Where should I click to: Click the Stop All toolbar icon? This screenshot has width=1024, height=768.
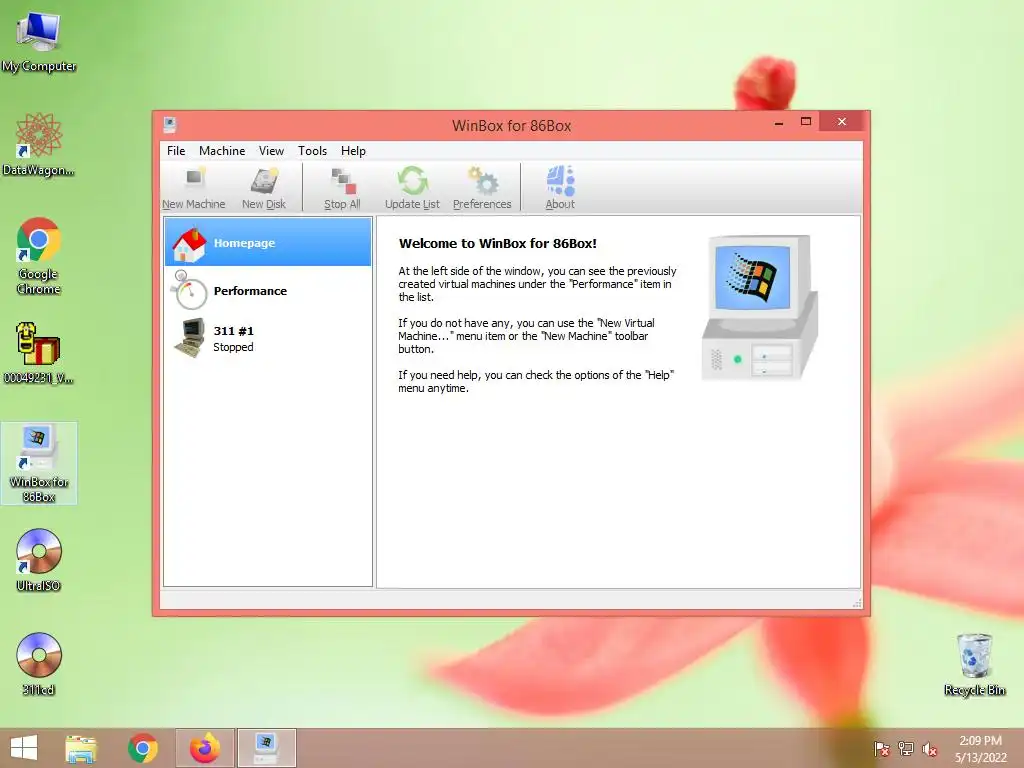pos(342,188)
